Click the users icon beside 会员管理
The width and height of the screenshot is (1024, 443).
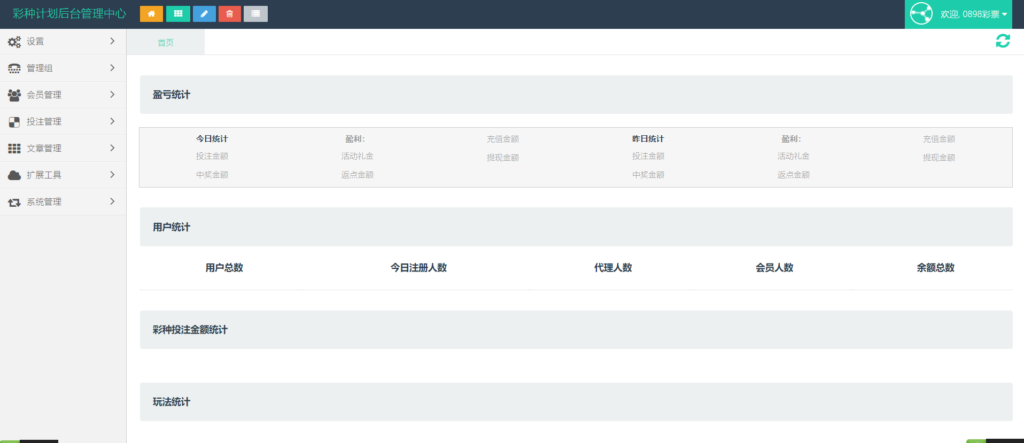[14, 95]
